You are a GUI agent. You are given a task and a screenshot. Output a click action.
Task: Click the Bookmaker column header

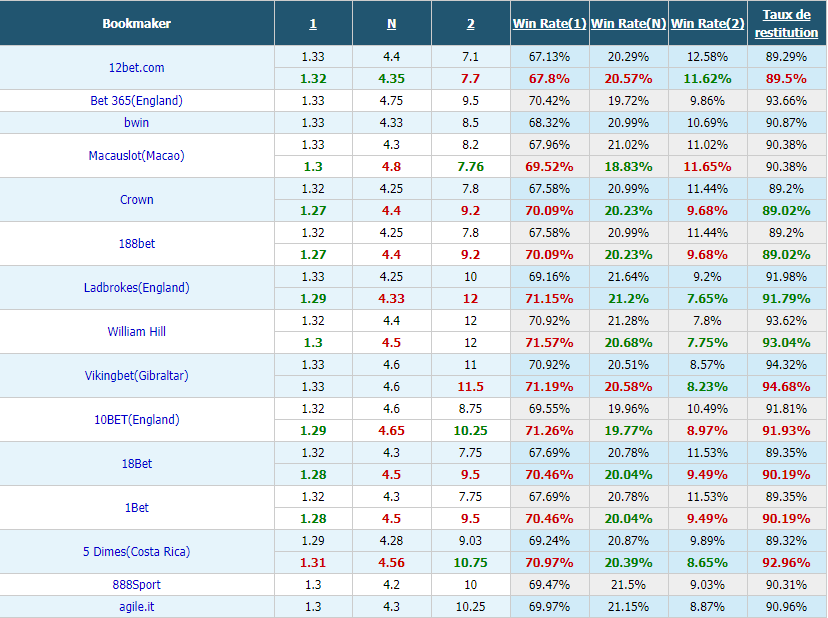coord(137,24)
